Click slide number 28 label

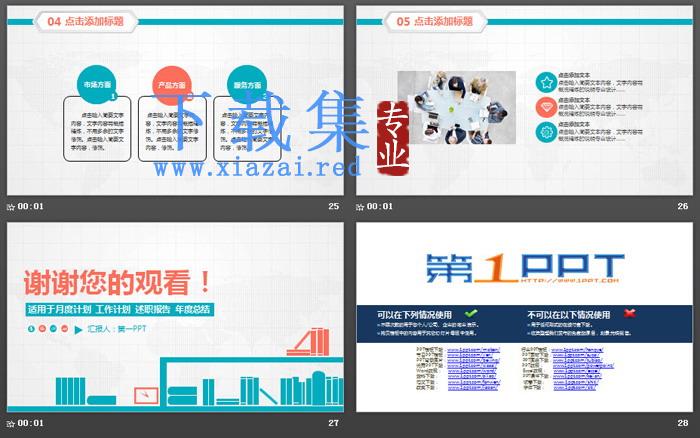tap(683, 423)
